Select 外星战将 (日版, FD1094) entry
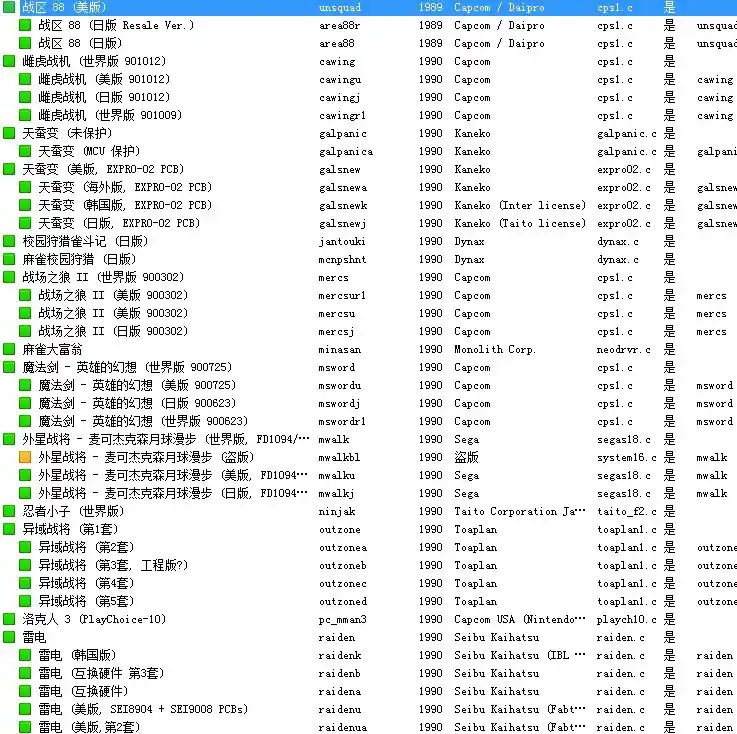This screenshot has width=737, height=734. [173, 493]
